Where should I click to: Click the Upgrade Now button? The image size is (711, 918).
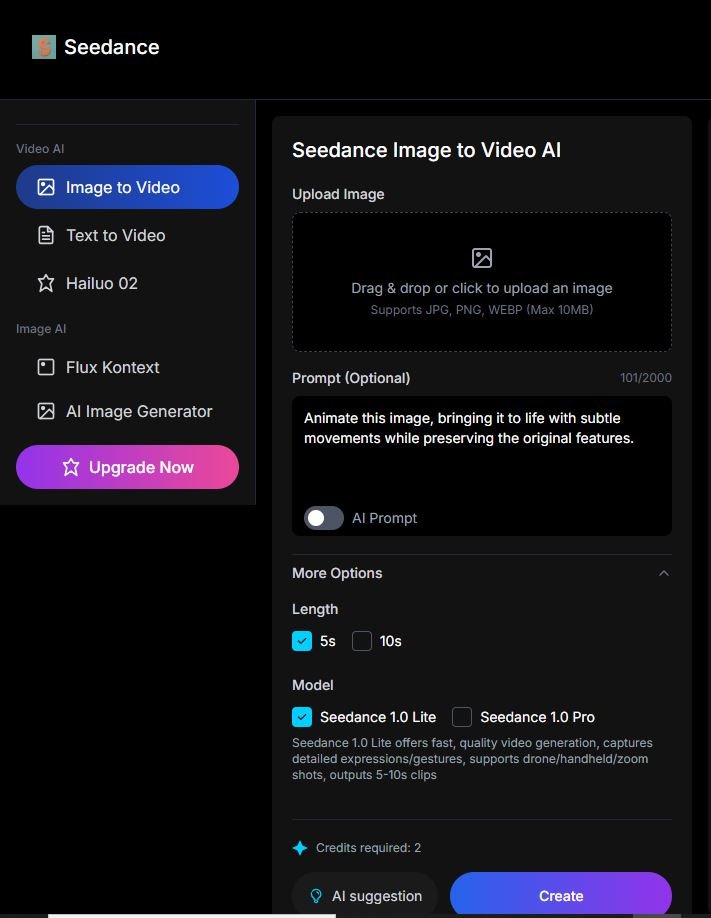tap(128, 467)
